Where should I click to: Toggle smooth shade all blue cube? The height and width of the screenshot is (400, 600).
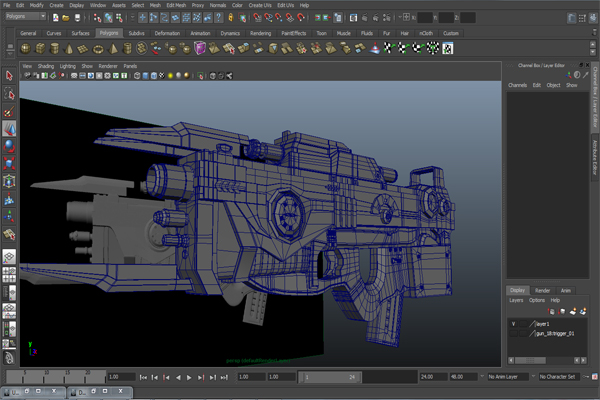coord(145,76)
